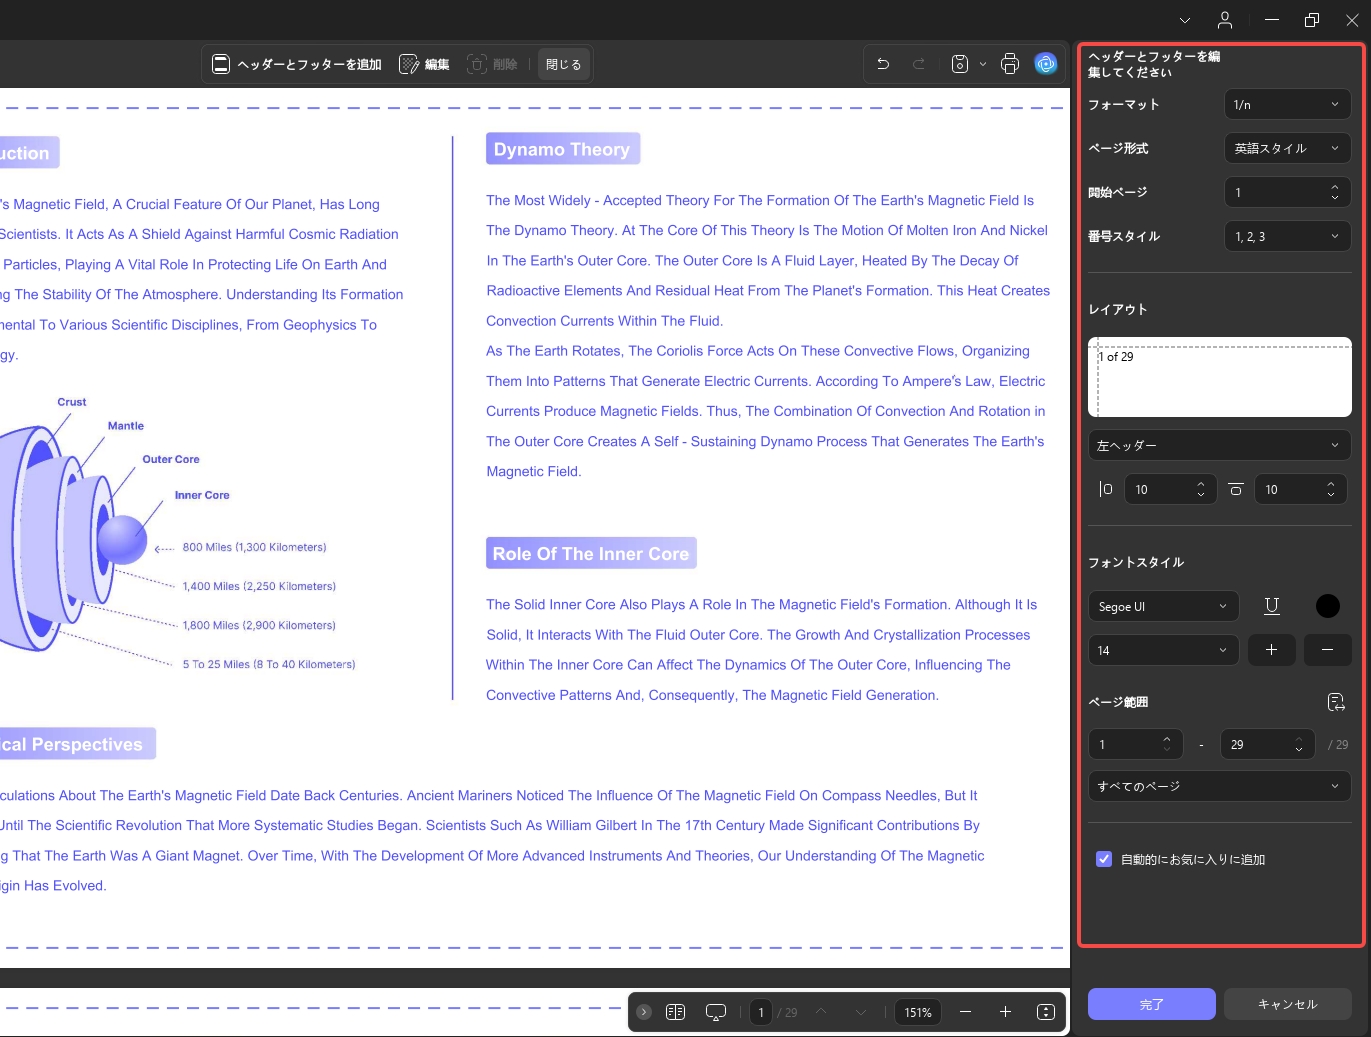
Task: Open the user account icon
Action: click(x=1225, y=20)
